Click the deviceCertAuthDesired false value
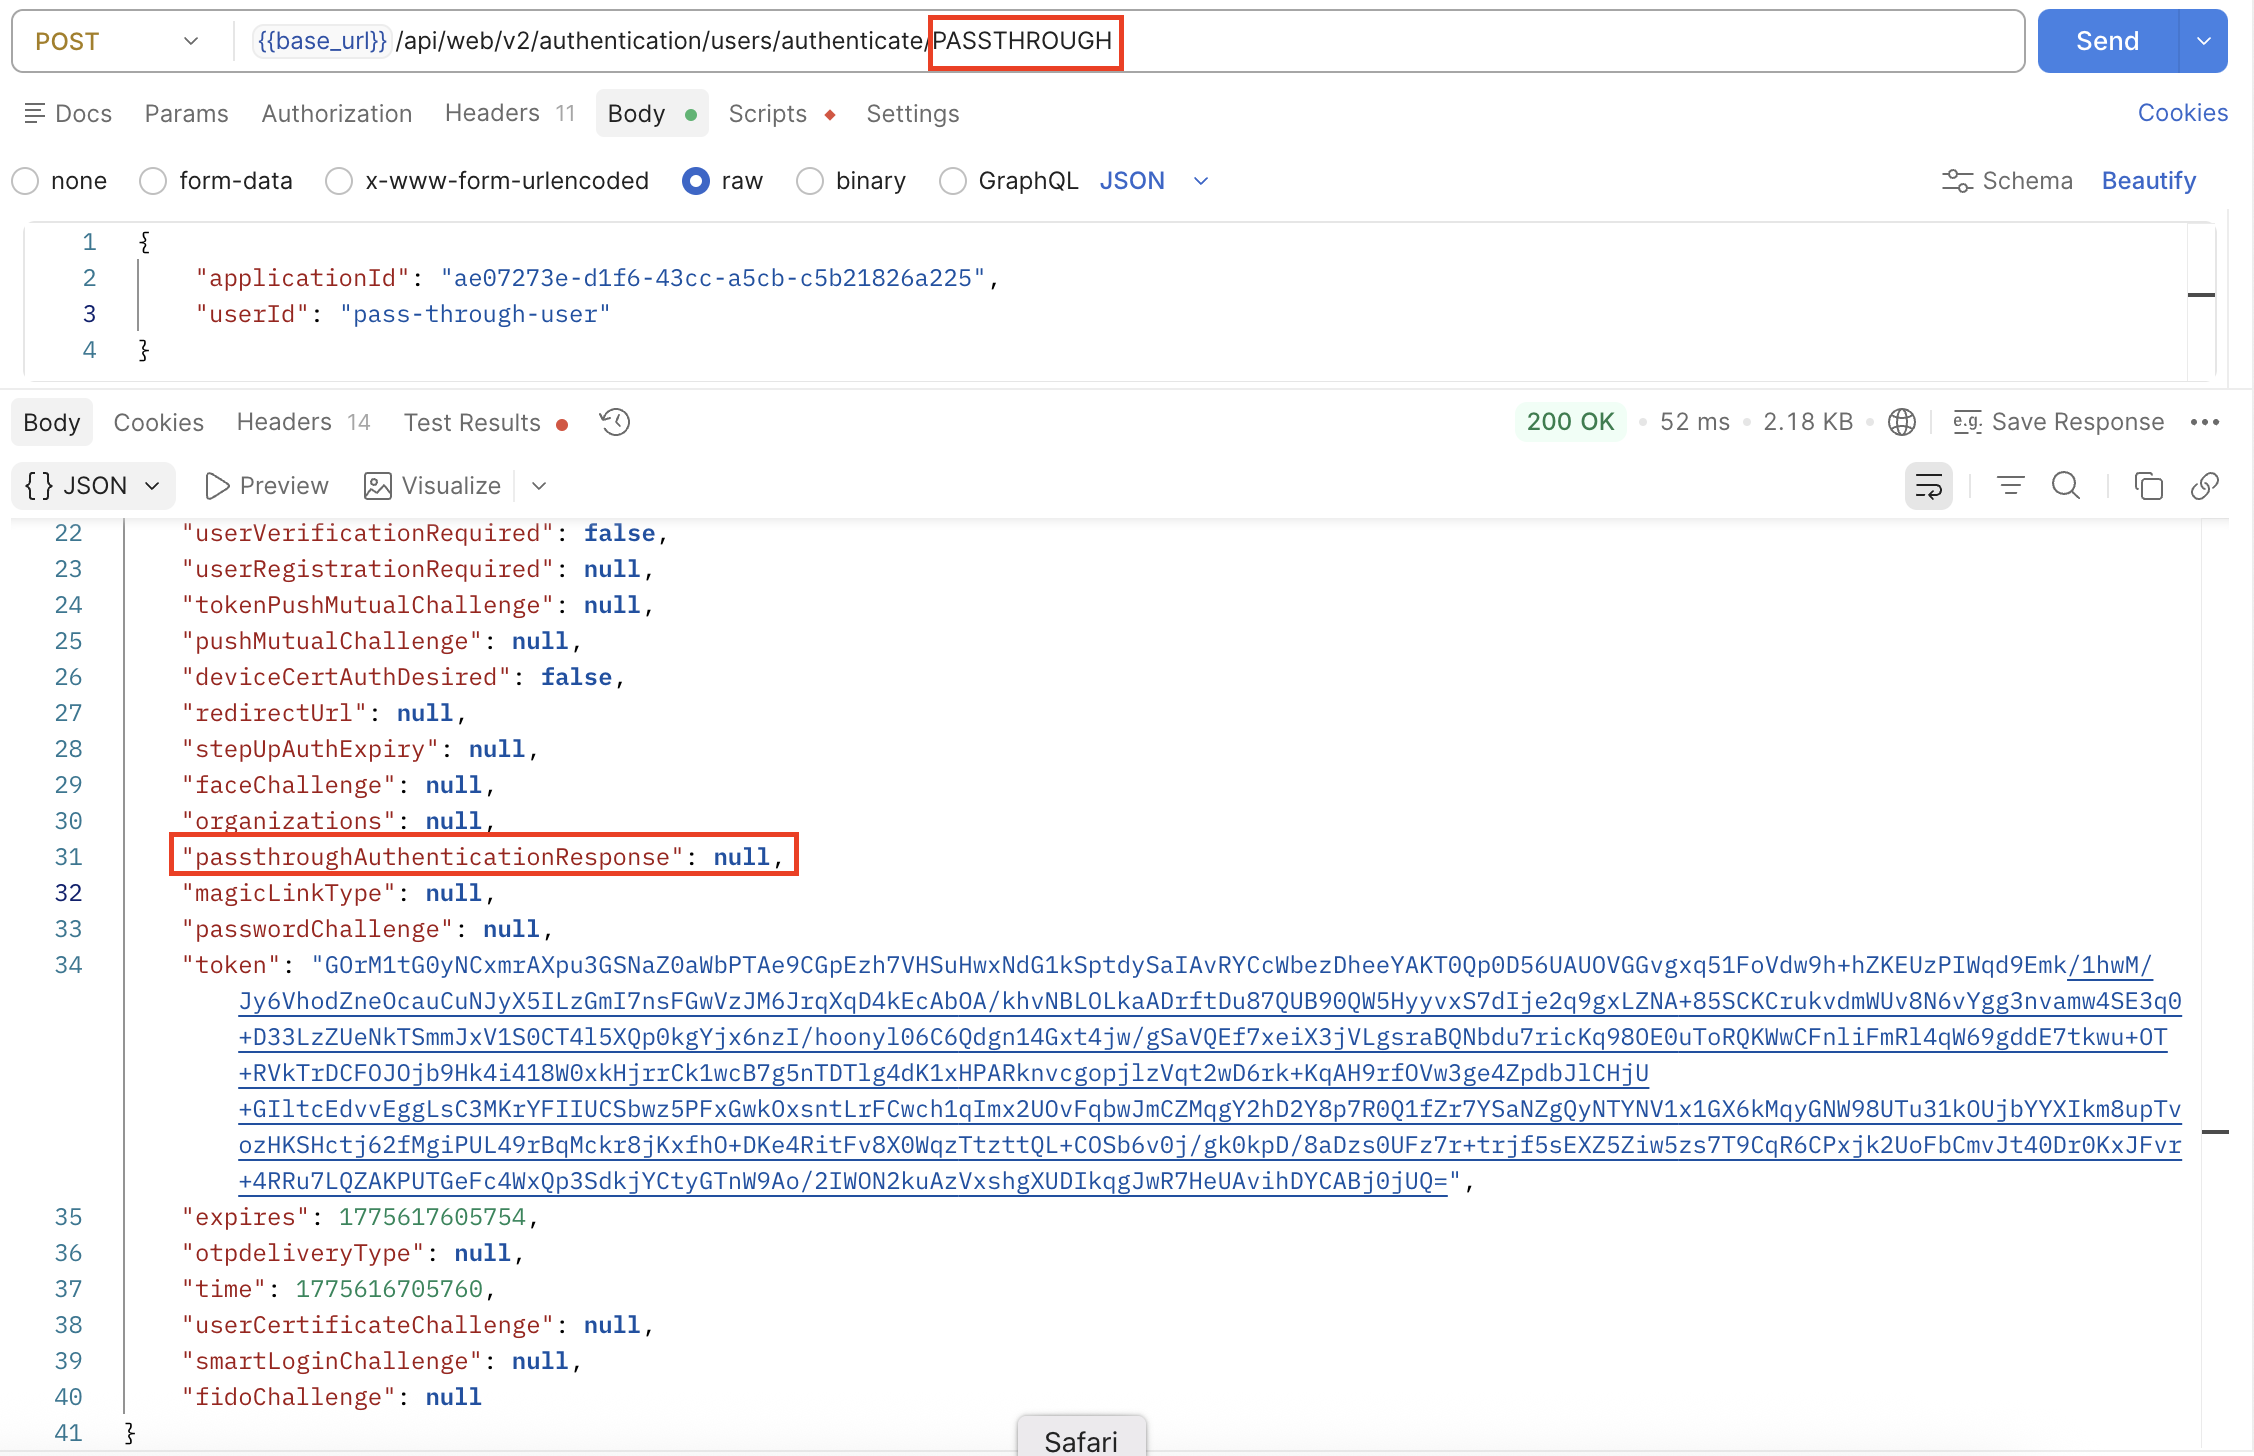The height and width of the screenshot is (1456, 2254). (576, 677)
